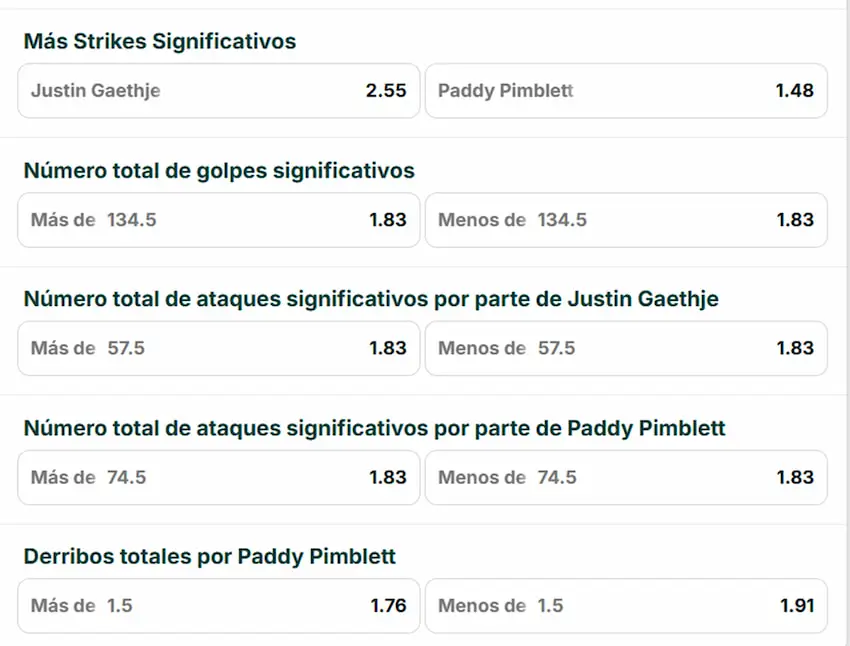Tap the 1.48 odds for Pimblett

(x=794, y=91)
